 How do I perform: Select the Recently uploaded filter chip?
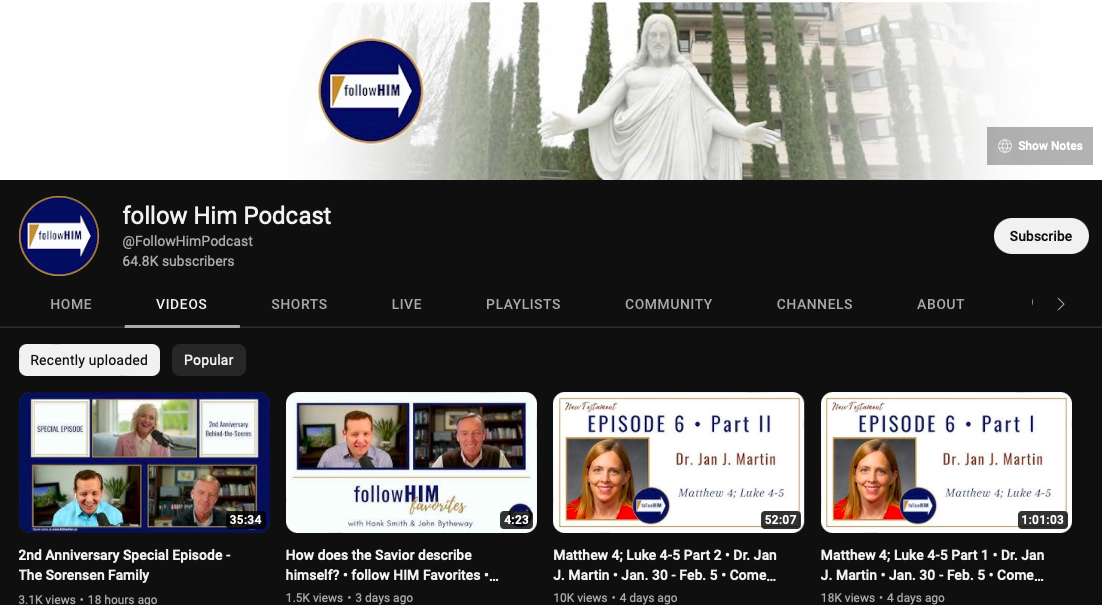(89, 360)
